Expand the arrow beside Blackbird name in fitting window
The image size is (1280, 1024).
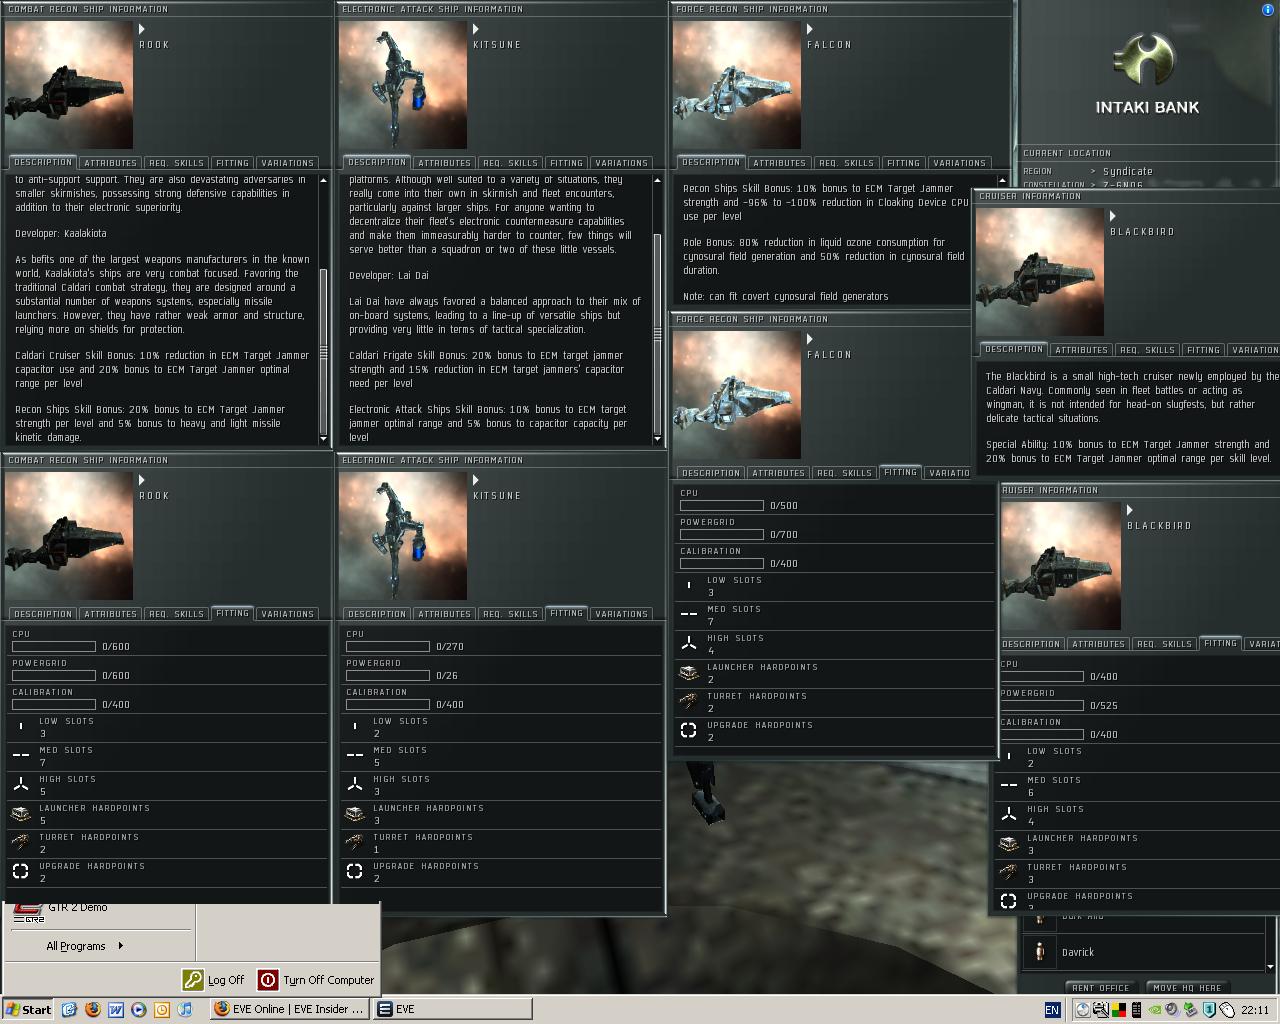[1130, 510]
